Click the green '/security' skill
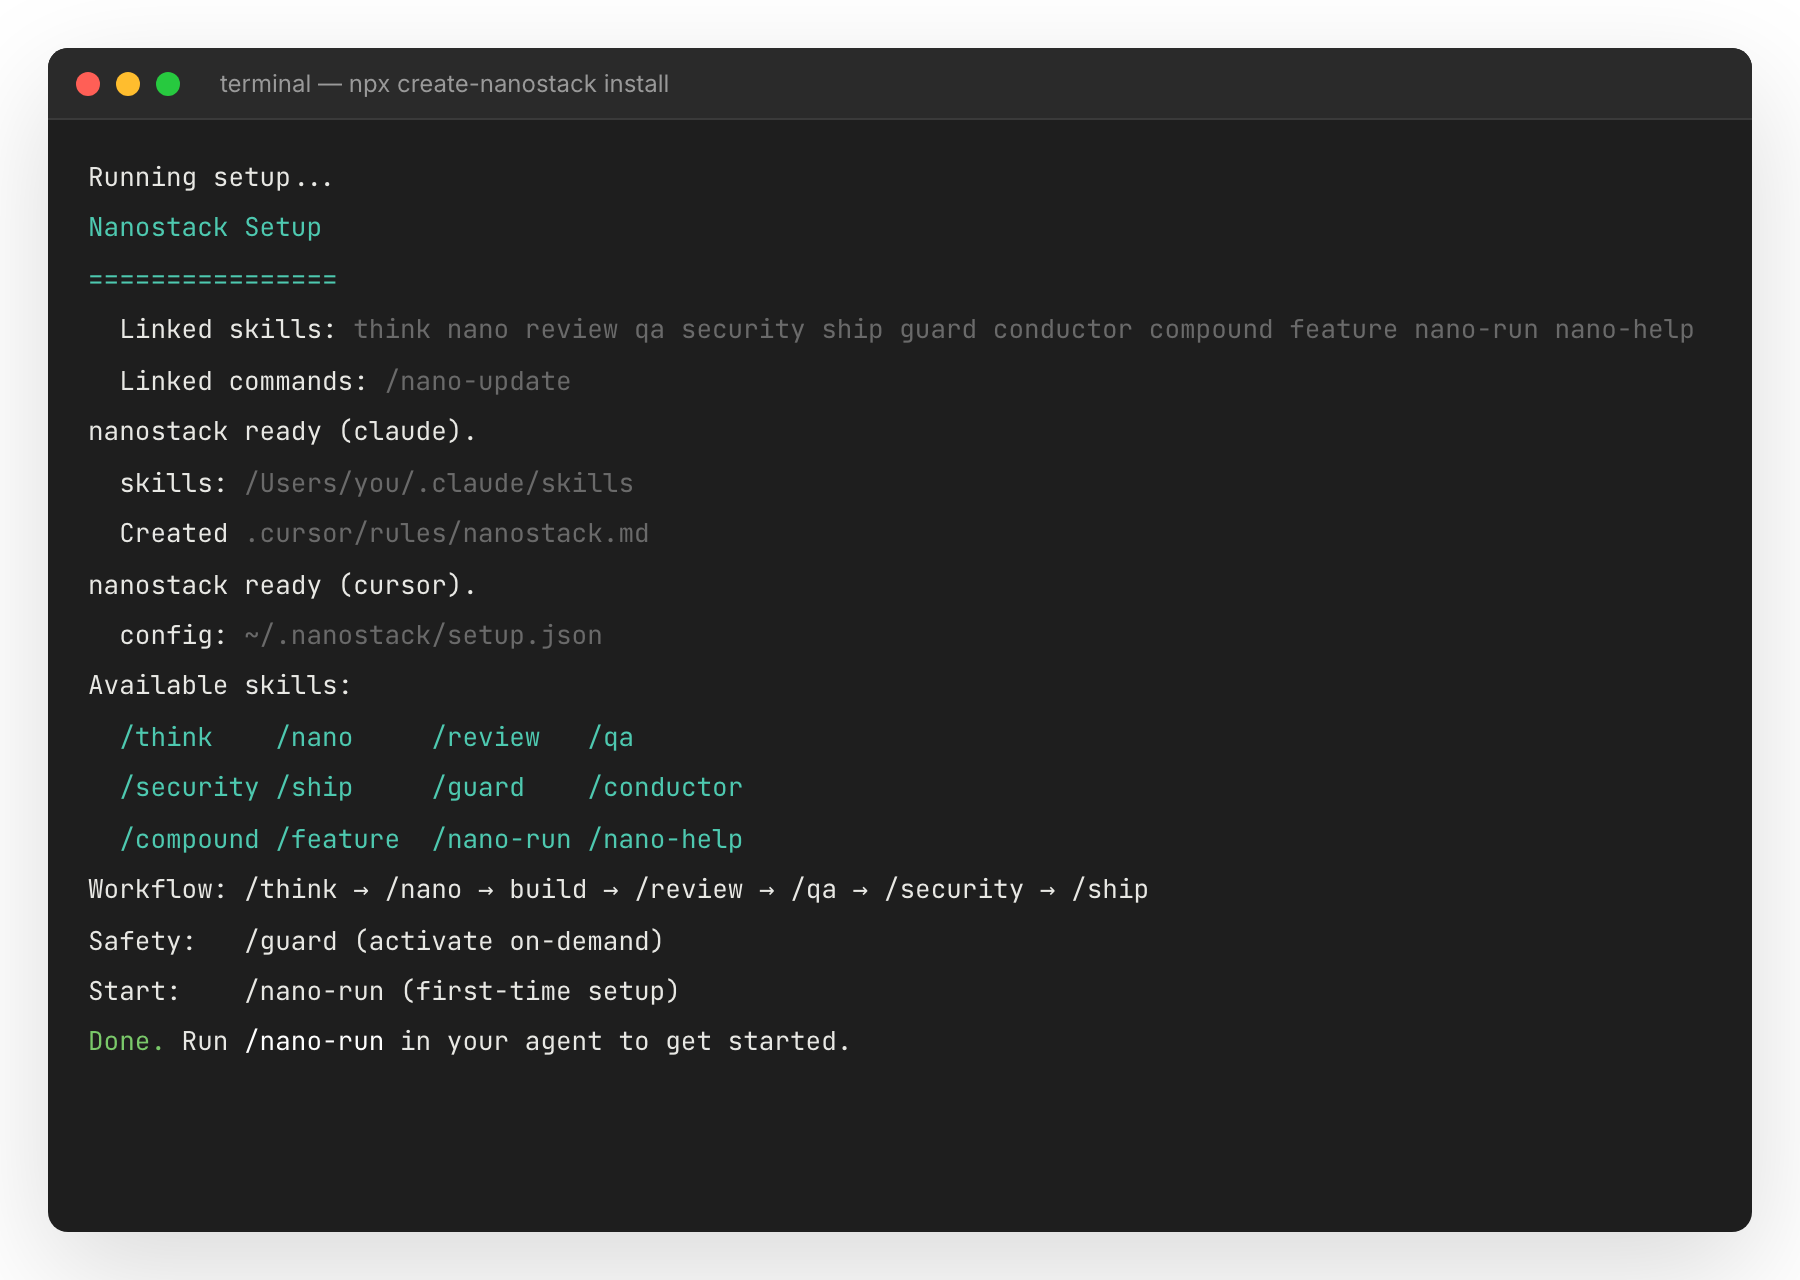 (x=189, y=788)
